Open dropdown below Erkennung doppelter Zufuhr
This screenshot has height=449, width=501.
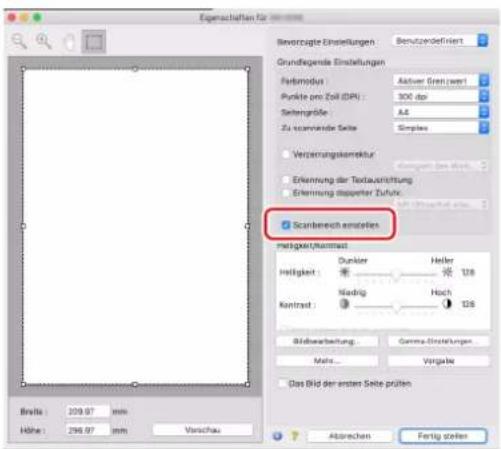(x=440, y=204)
